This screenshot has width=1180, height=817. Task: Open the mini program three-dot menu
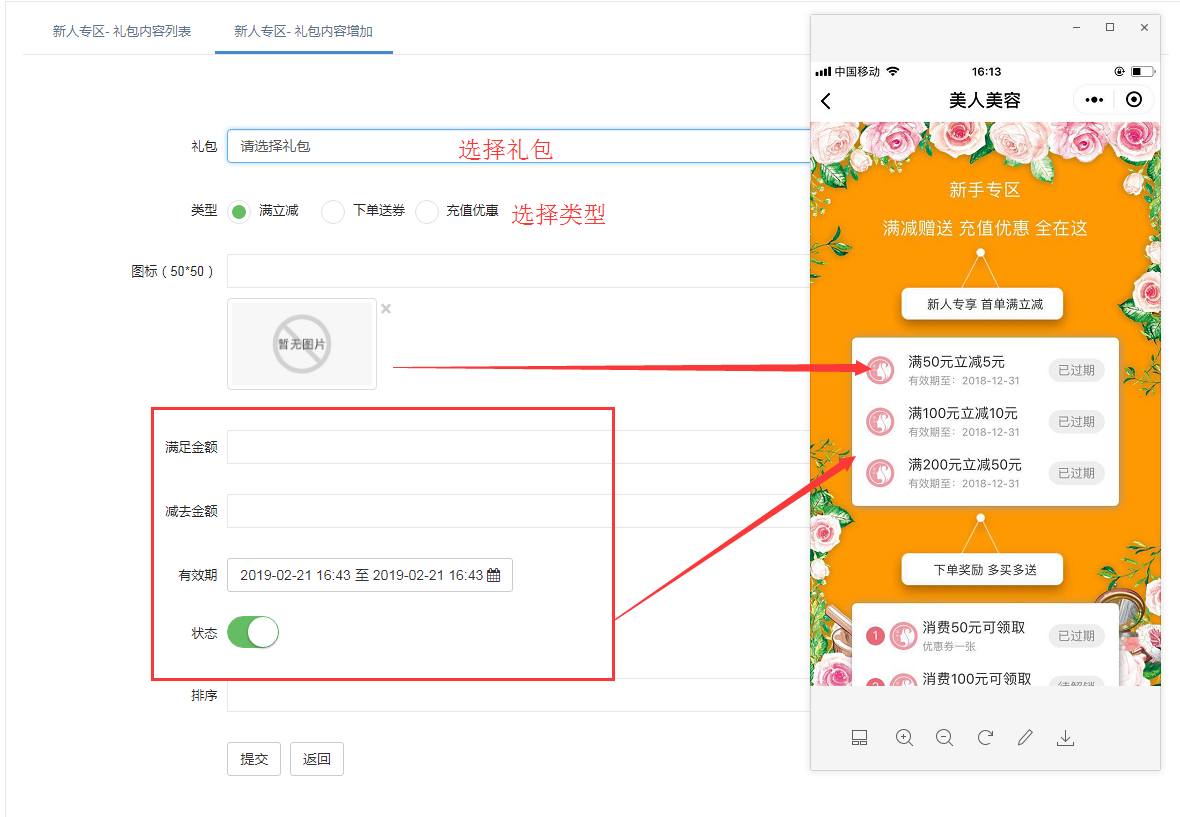[1094, 99]
